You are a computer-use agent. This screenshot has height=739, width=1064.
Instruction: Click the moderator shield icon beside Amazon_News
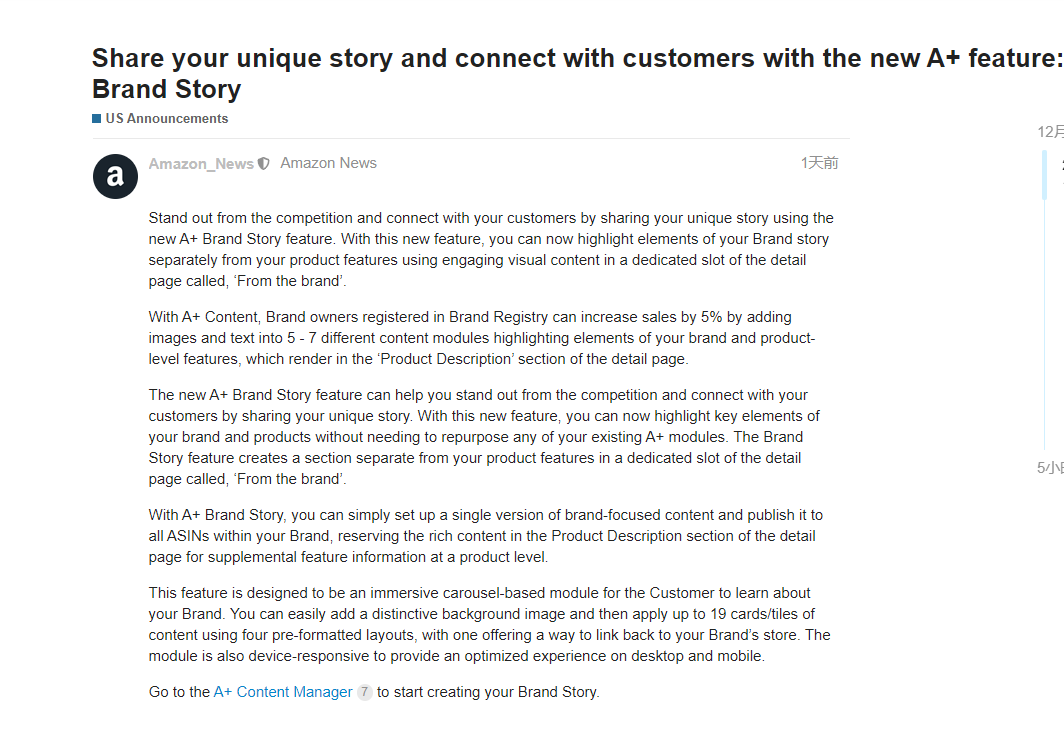coord(264,164)
